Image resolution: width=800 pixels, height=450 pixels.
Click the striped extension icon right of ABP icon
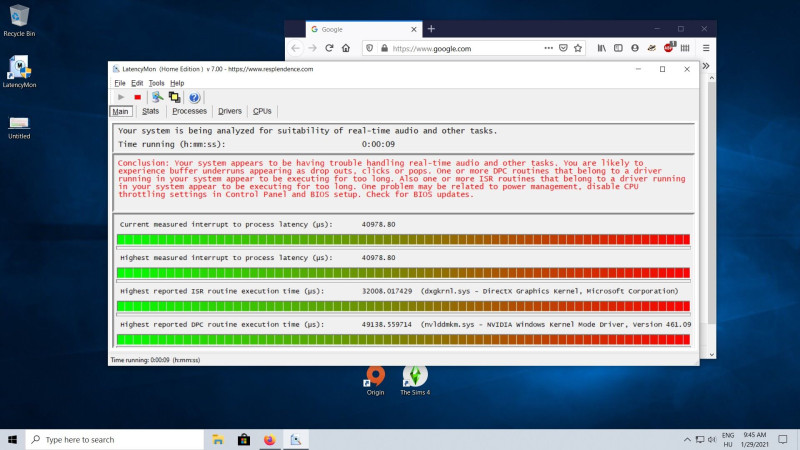point(685,48)
